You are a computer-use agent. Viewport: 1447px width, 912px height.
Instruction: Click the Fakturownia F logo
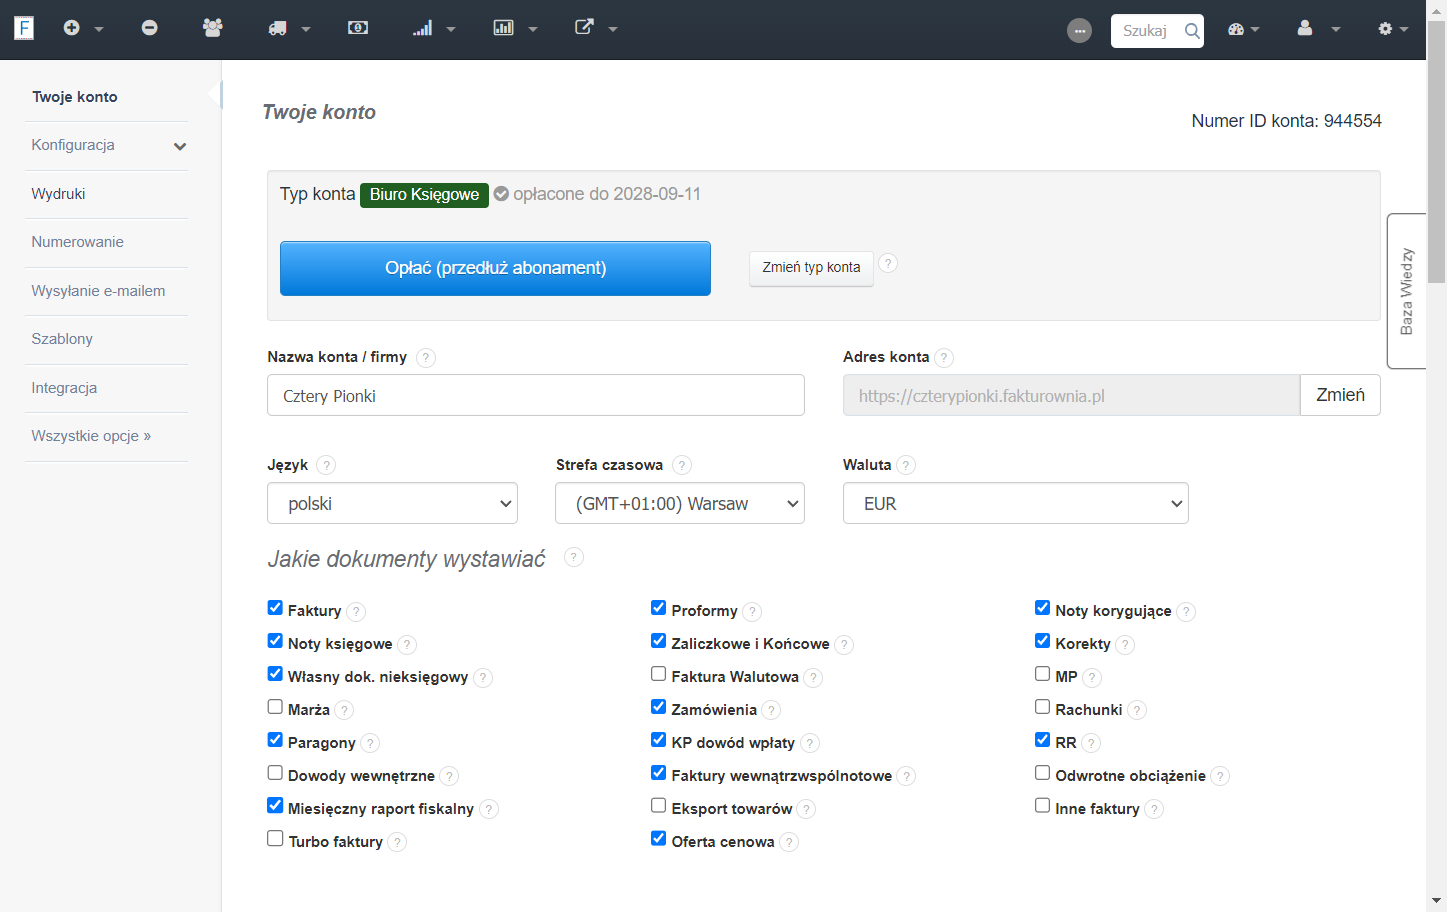[24, 28]
